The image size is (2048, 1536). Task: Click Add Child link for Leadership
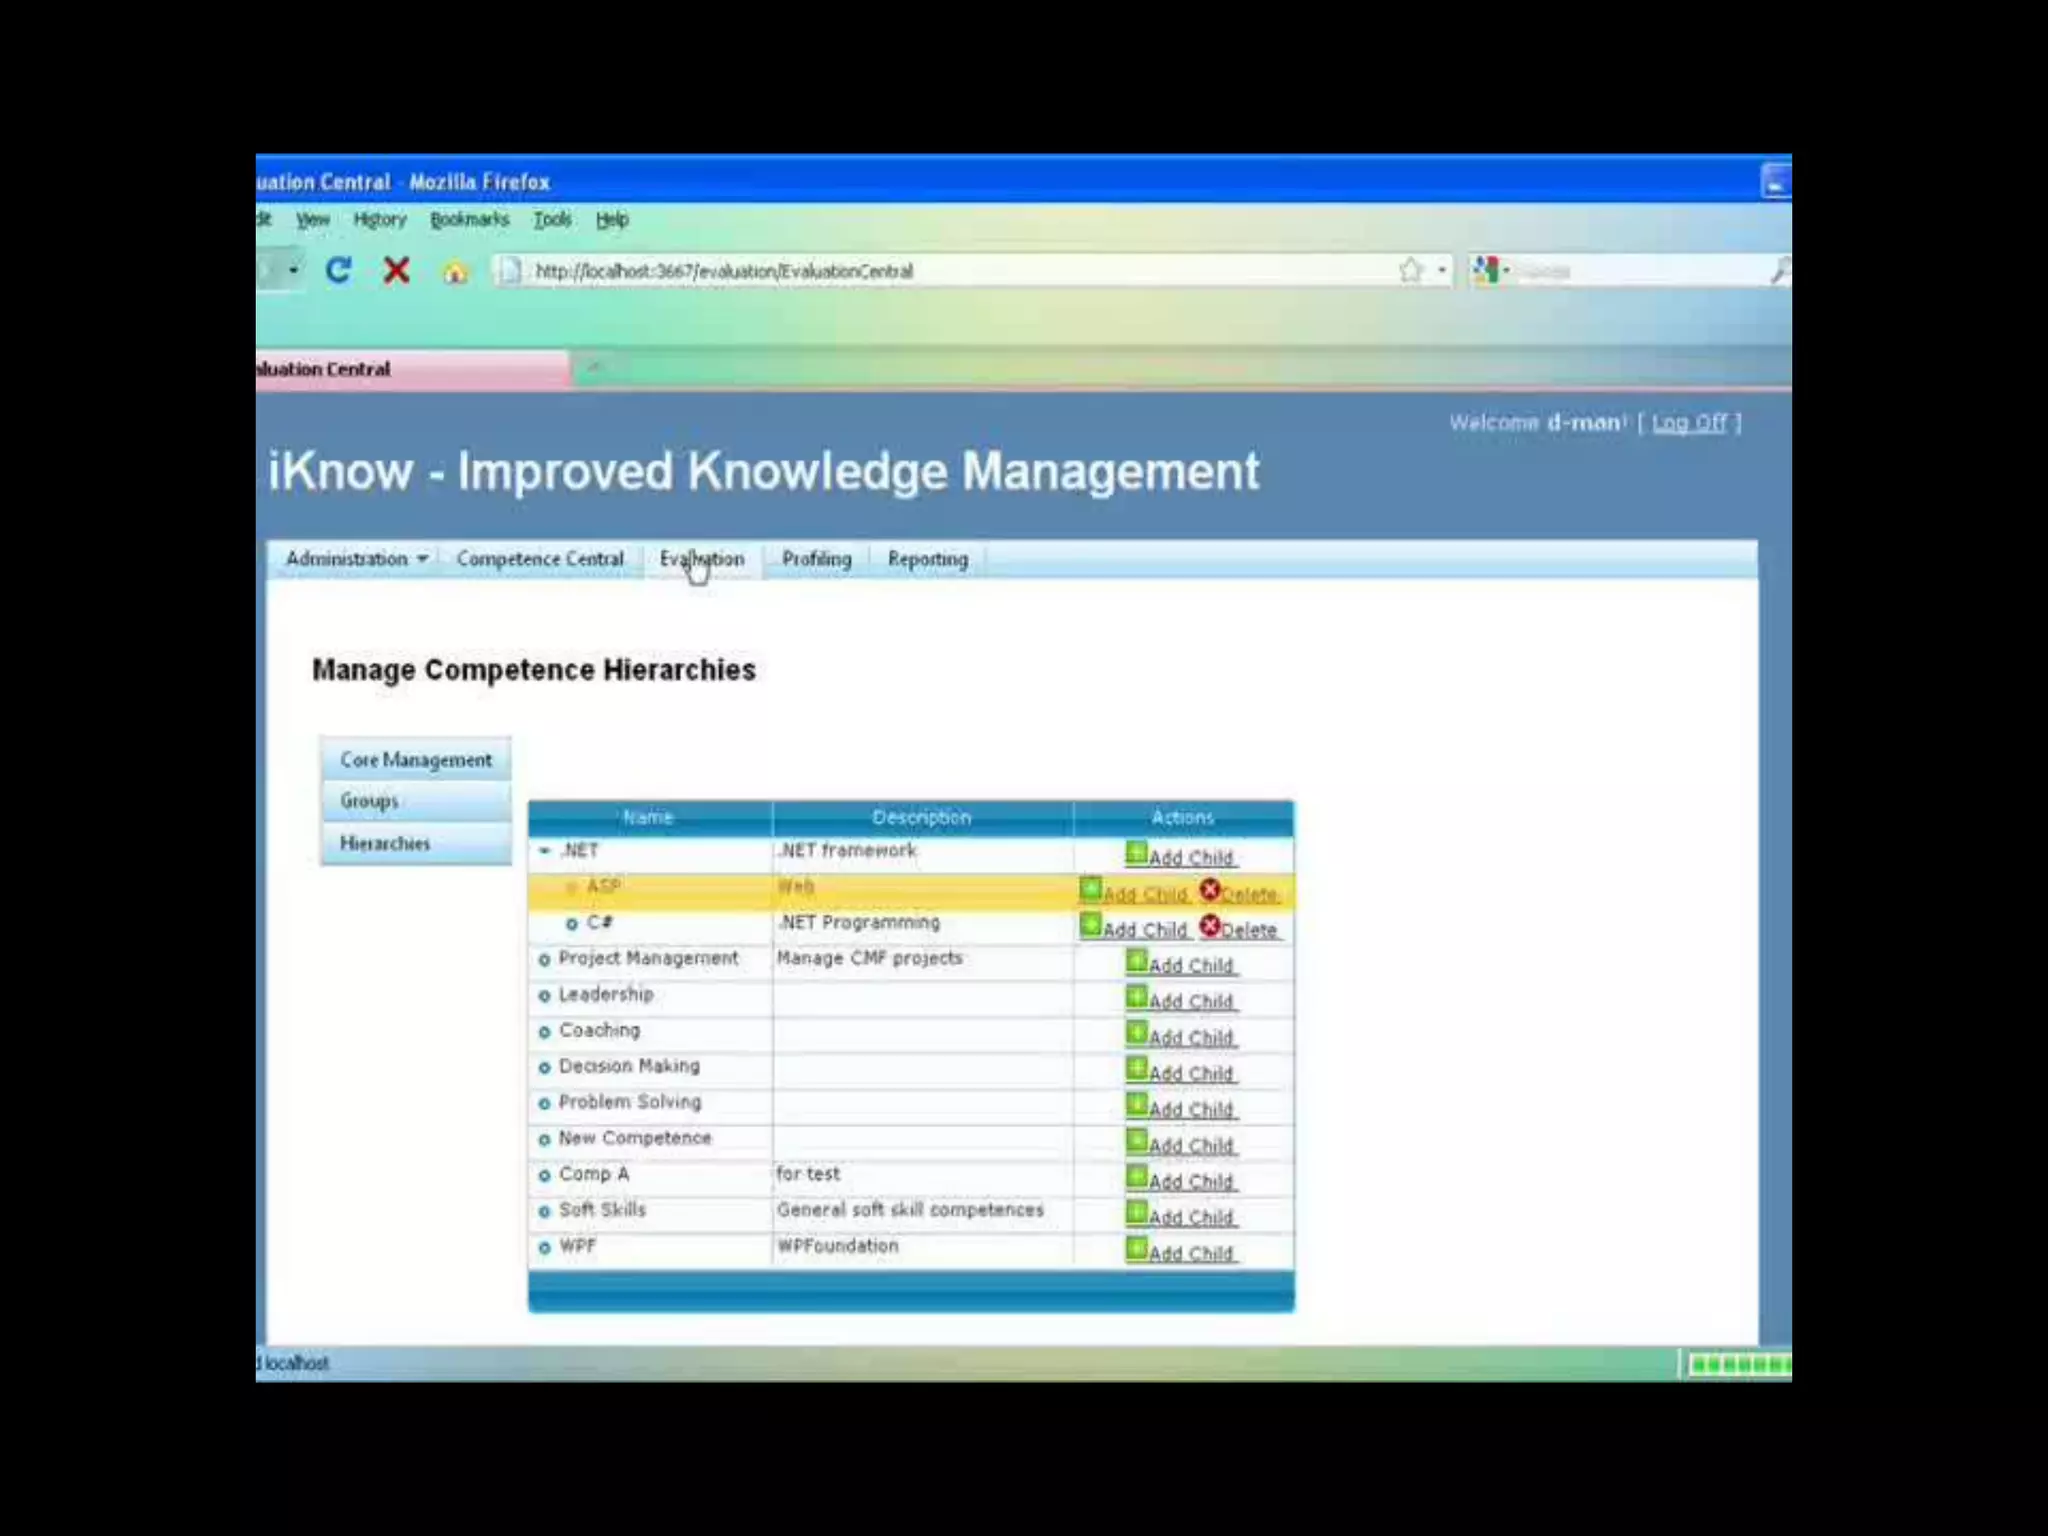click(1190, 1001)
